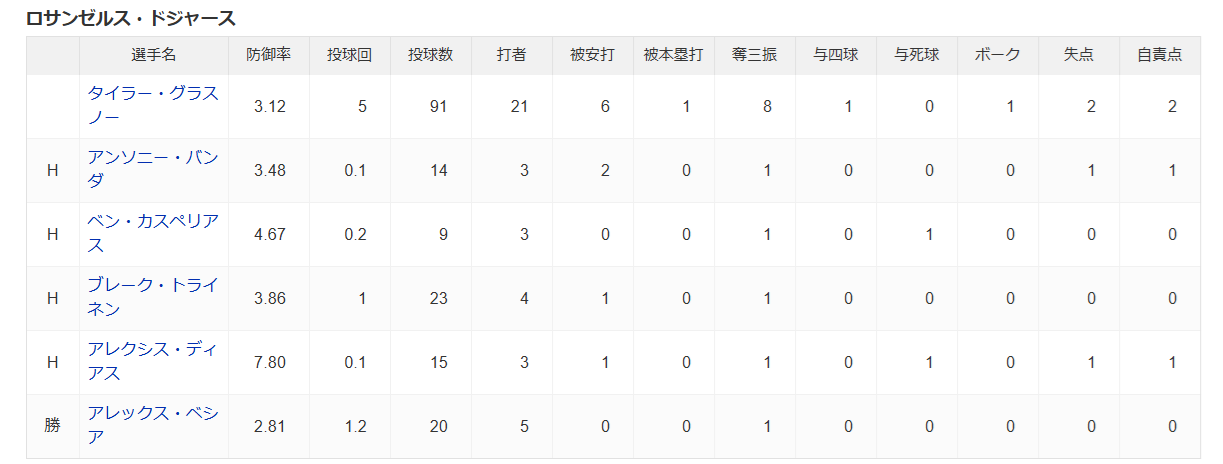Viewport: 1223px width, 464px height.
Task: Click the 被安打 column header
Action: click(593, 56)
